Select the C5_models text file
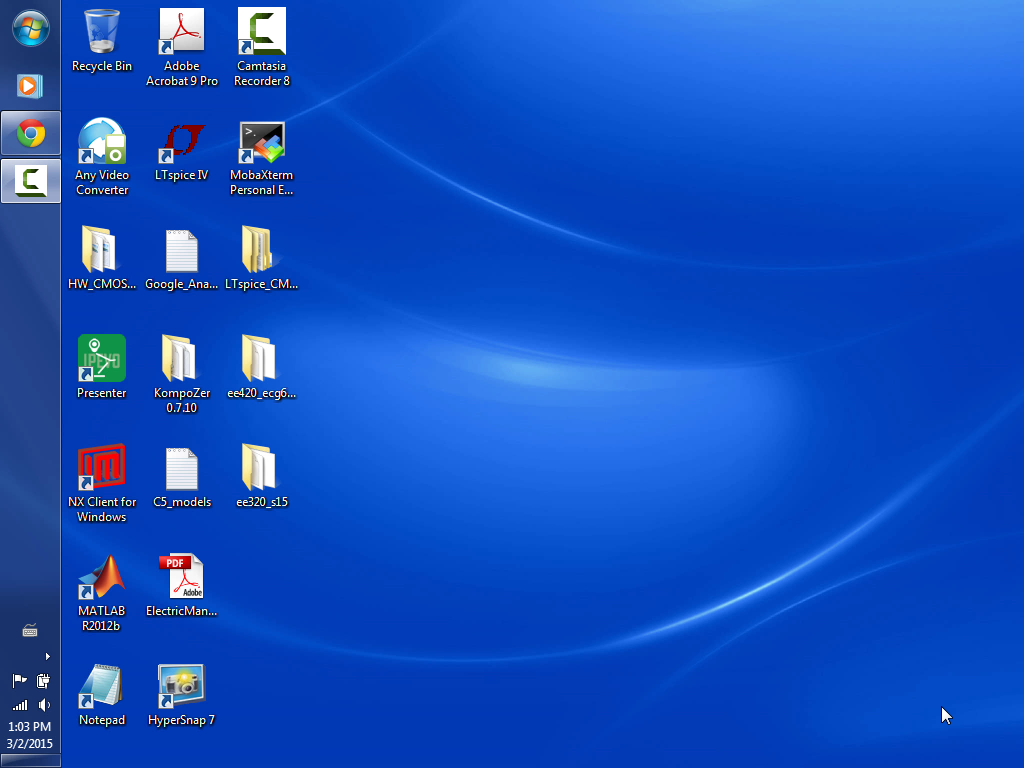The width and height of the screenshot is (1024, 768). click(182, 469)
